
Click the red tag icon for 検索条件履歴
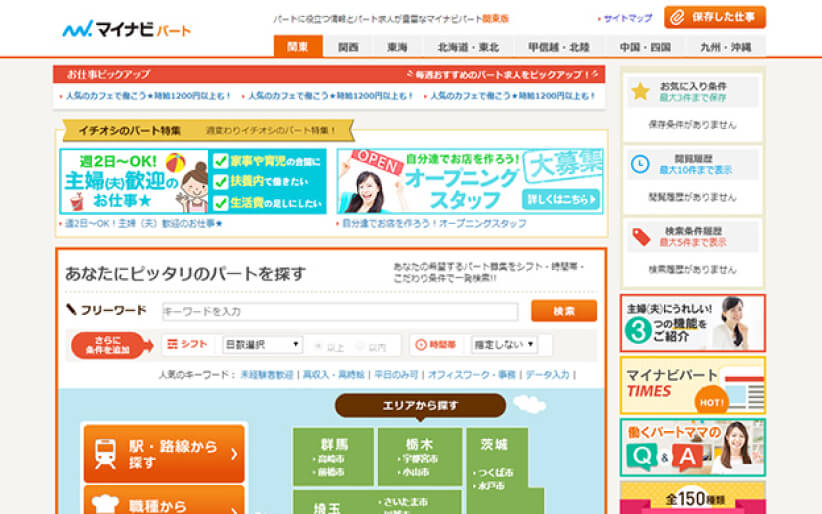click(641, 237)
